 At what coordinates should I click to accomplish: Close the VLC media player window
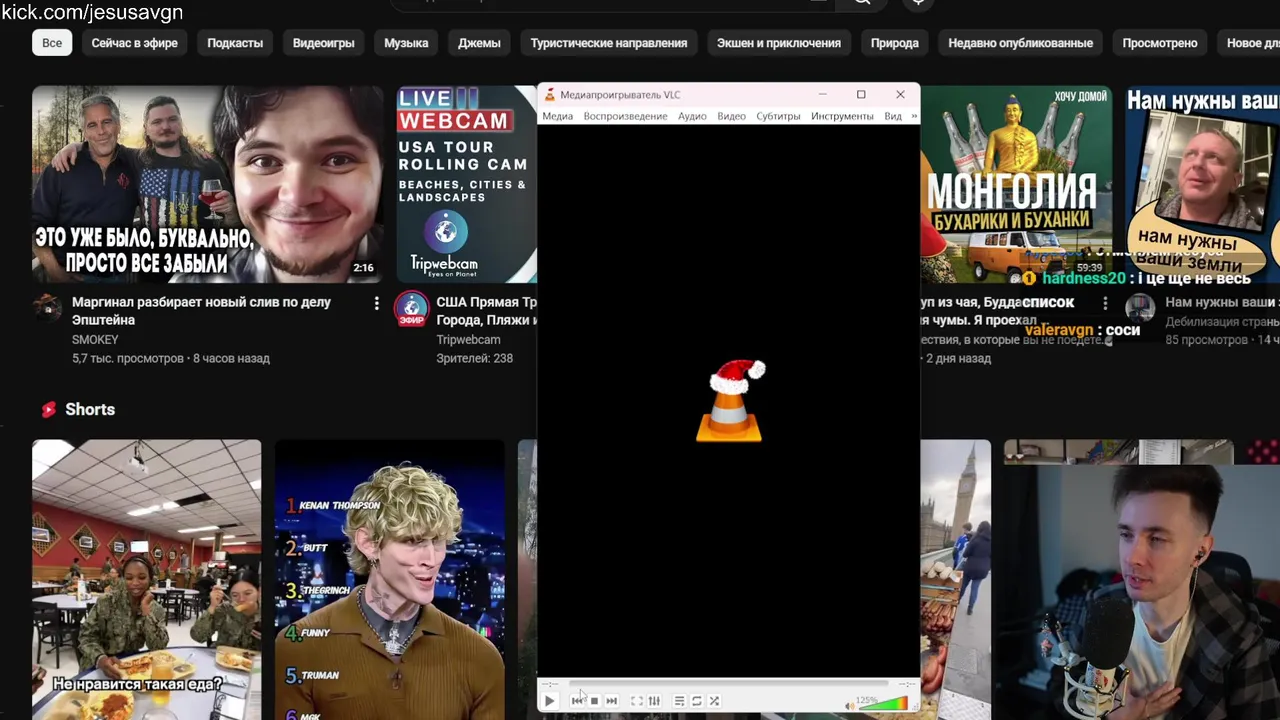[x=900, y=94]
